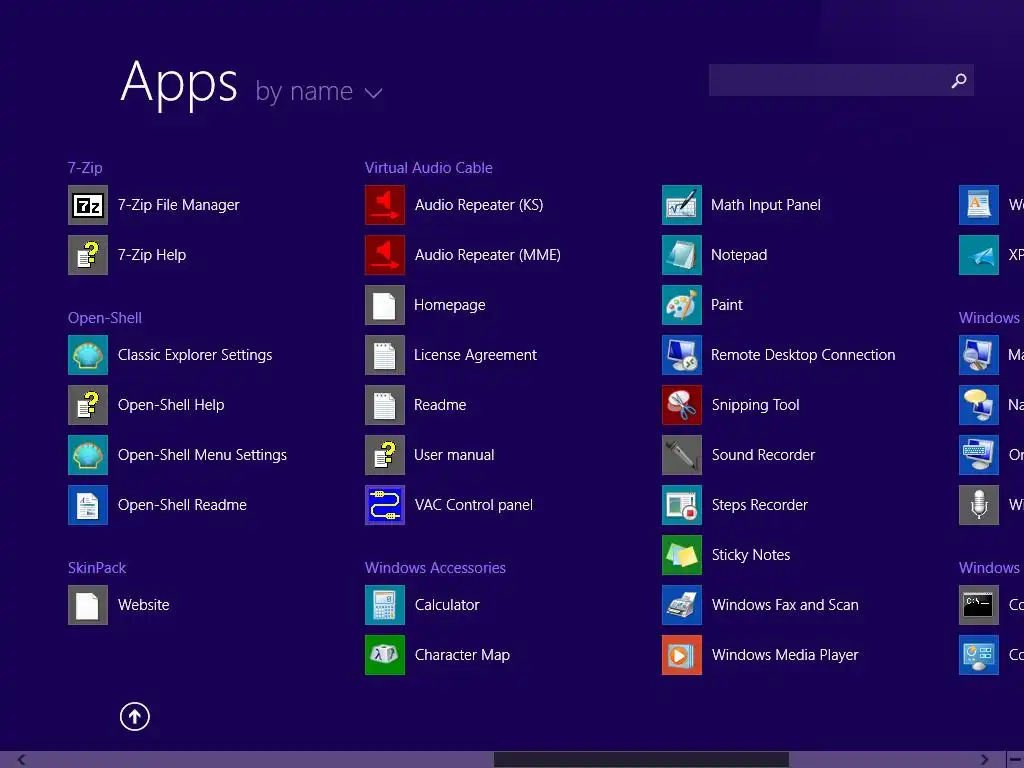Click the '7-Zip File Manager' label
Image resolution: width=1024 pixels, height=768 pixels.
pyautogui.click(x=178, y=205)
